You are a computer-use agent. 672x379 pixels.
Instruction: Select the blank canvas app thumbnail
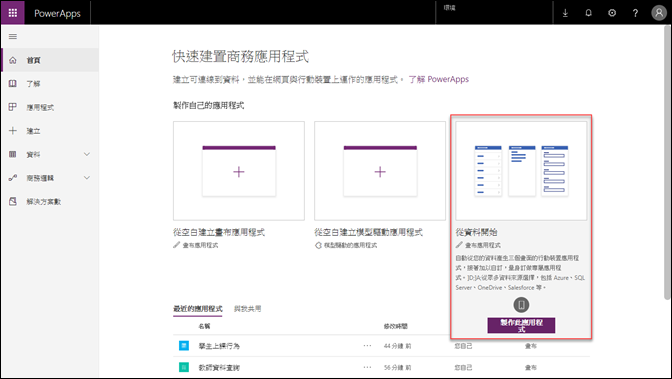point(239,171)
